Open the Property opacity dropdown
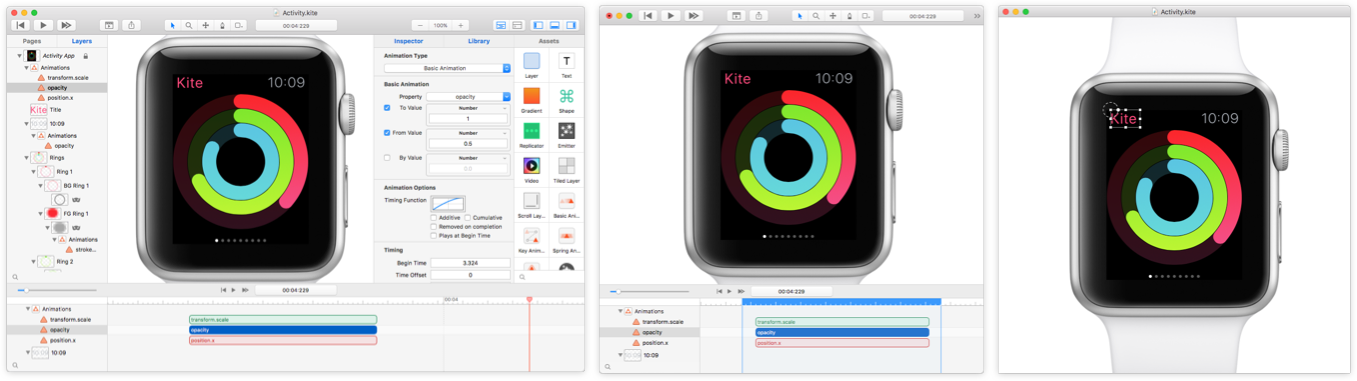 point(469,97)
